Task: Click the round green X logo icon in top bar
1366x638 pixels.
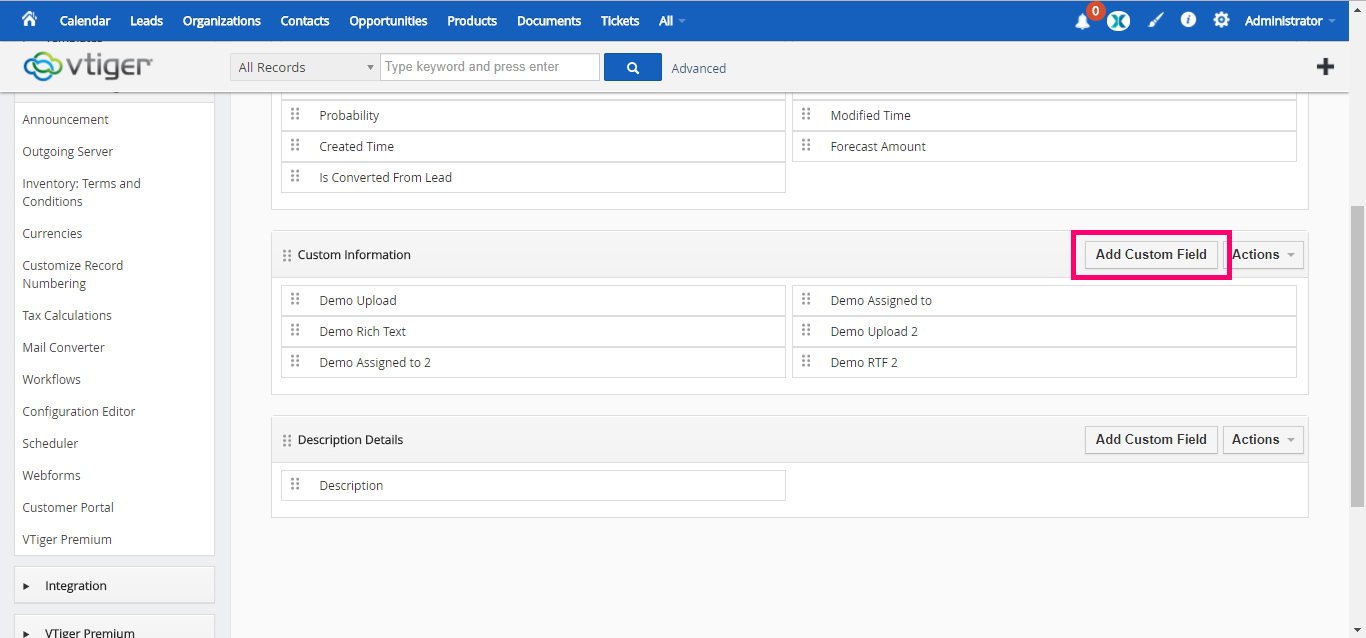Action: pos(1118,20)
